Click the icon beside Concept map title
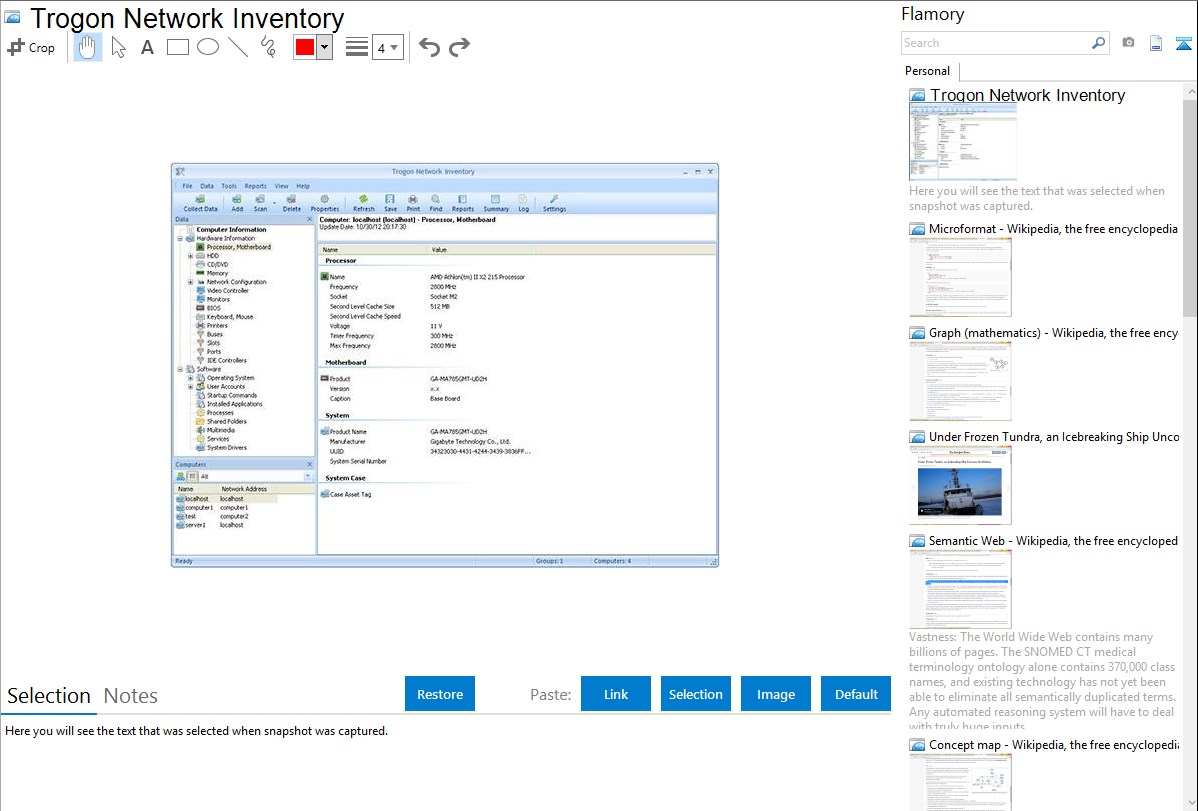Viewport: 1198px width, 811px height. point(917,744)
